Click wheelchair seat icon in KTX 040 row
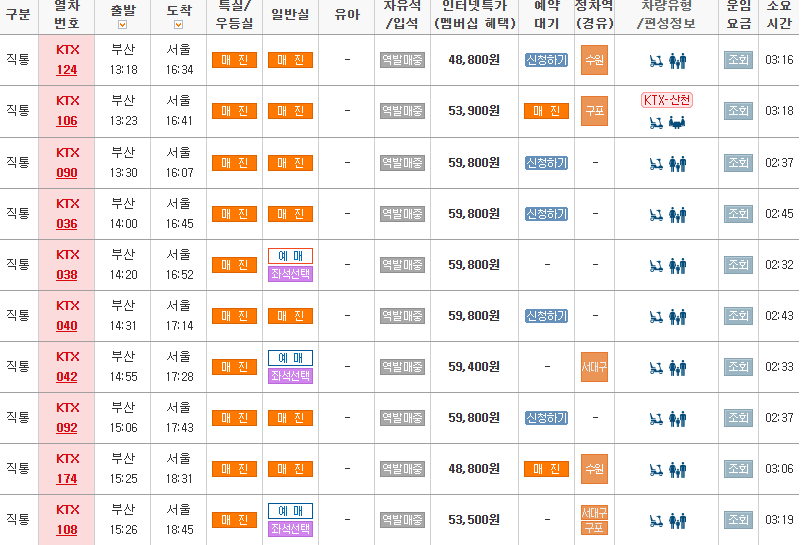The height and width of the screenshot is (545, 812). pyautogui.click(x=656, y=317)
